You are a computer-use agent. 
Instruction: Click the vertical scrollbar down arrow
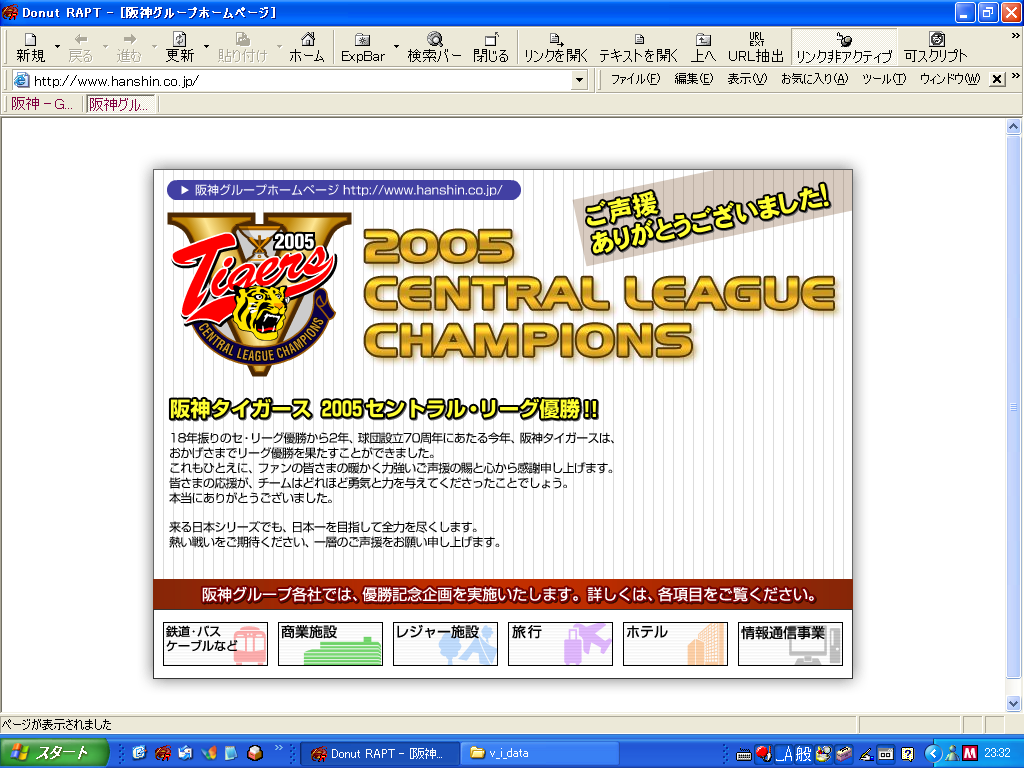1014,703
